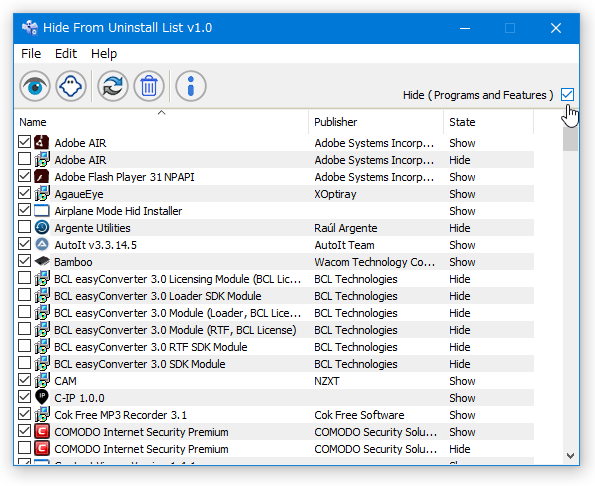Click Hide state of Argente Utilities
The height and width of the screenshot is (486, 595).
click(x=460, y=228)
